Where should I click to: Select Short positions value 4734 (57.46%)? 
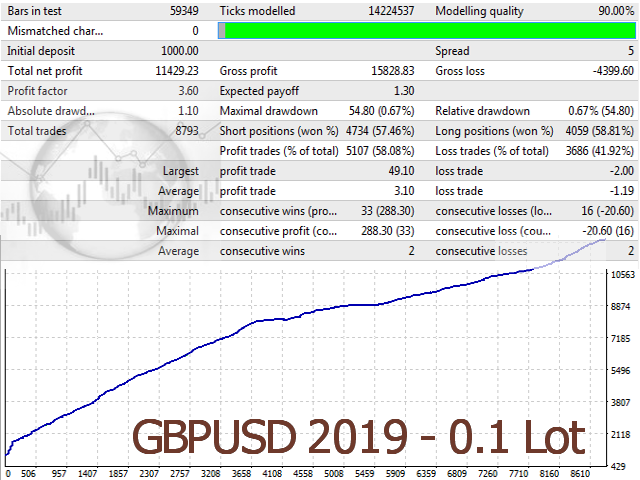380,131
